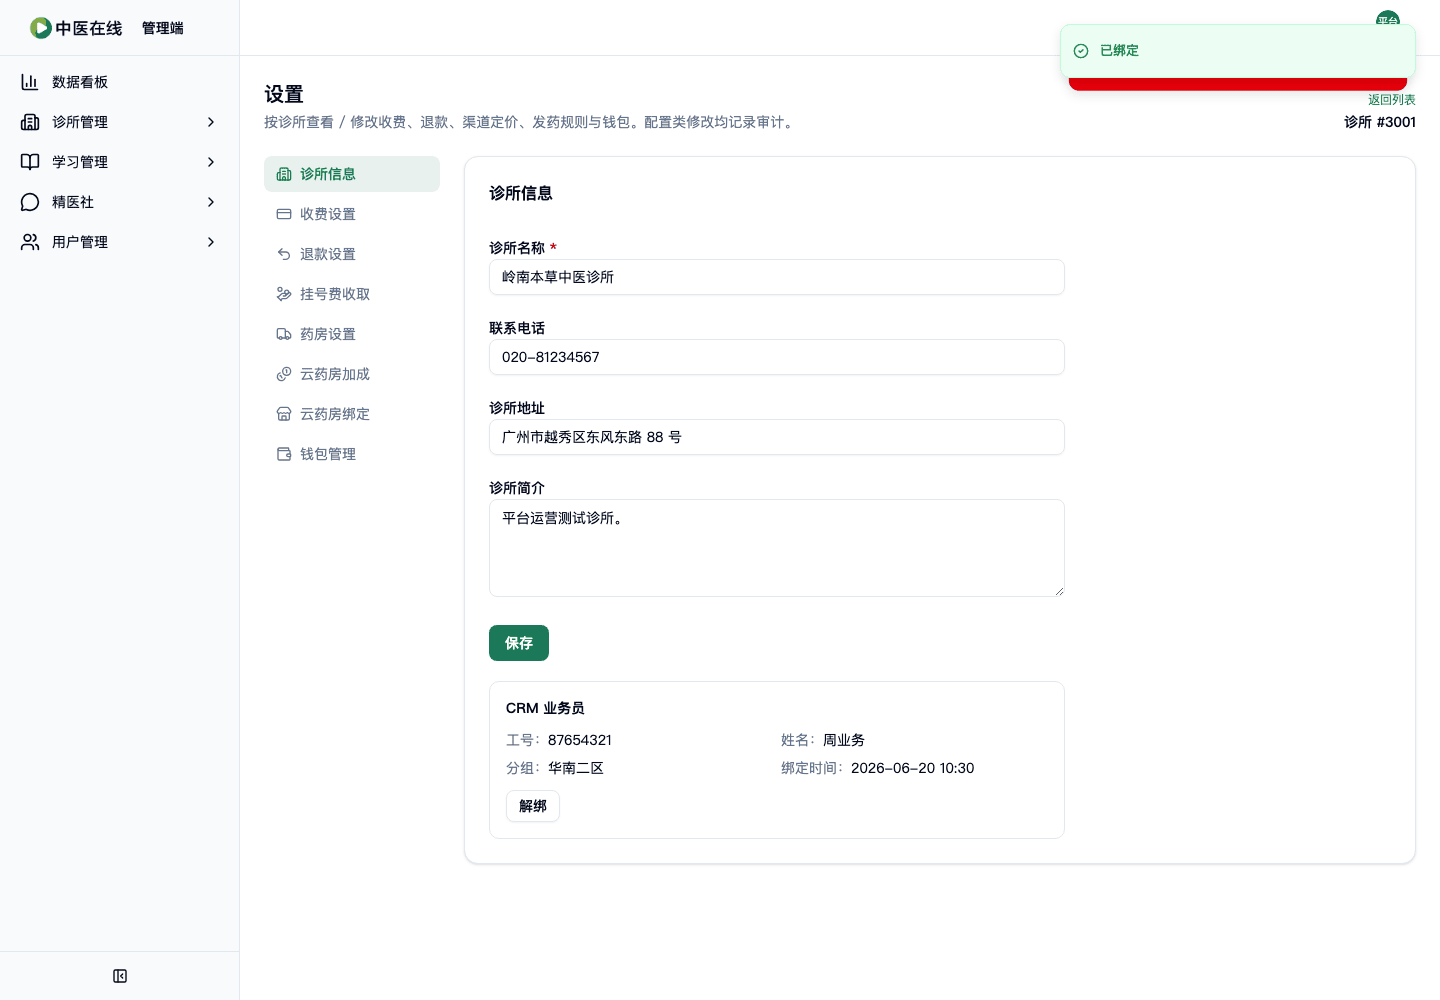The width and height of the screenshot is (1440, 1000).
Task: Click the 云药房绑定 store icon
Action: [x=284, y=414]
